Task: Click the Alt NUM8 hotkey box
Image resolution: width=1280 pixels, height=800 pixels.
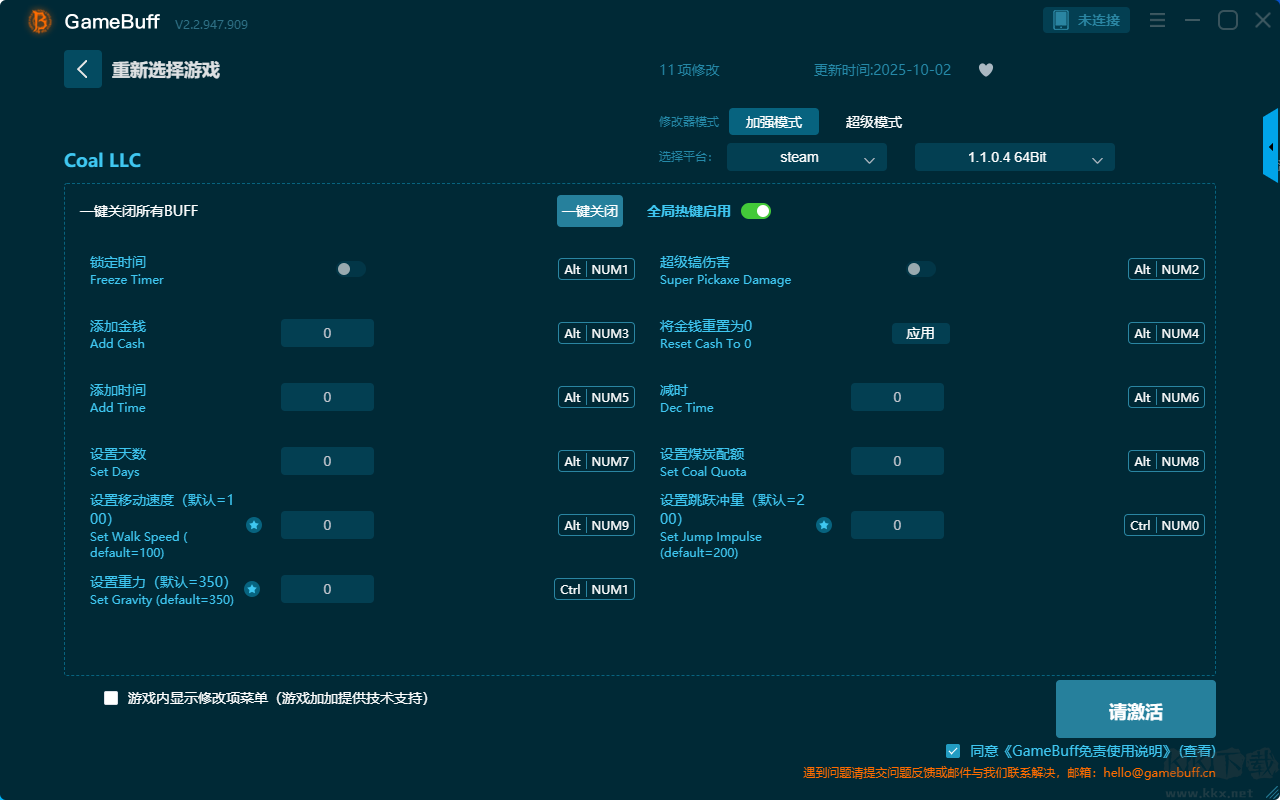Action: click(x=1166, y=461)
